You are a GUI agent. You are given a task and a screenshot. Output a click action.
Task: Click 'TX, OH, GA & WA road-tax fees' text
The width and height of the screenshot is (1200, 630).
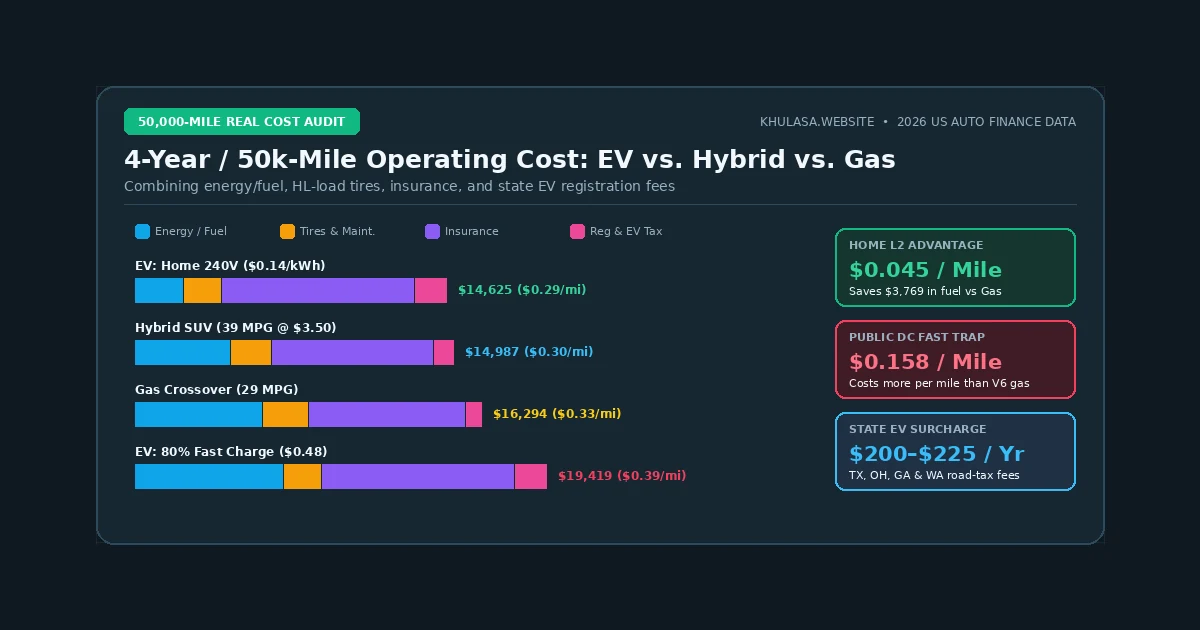pos(934,476)
